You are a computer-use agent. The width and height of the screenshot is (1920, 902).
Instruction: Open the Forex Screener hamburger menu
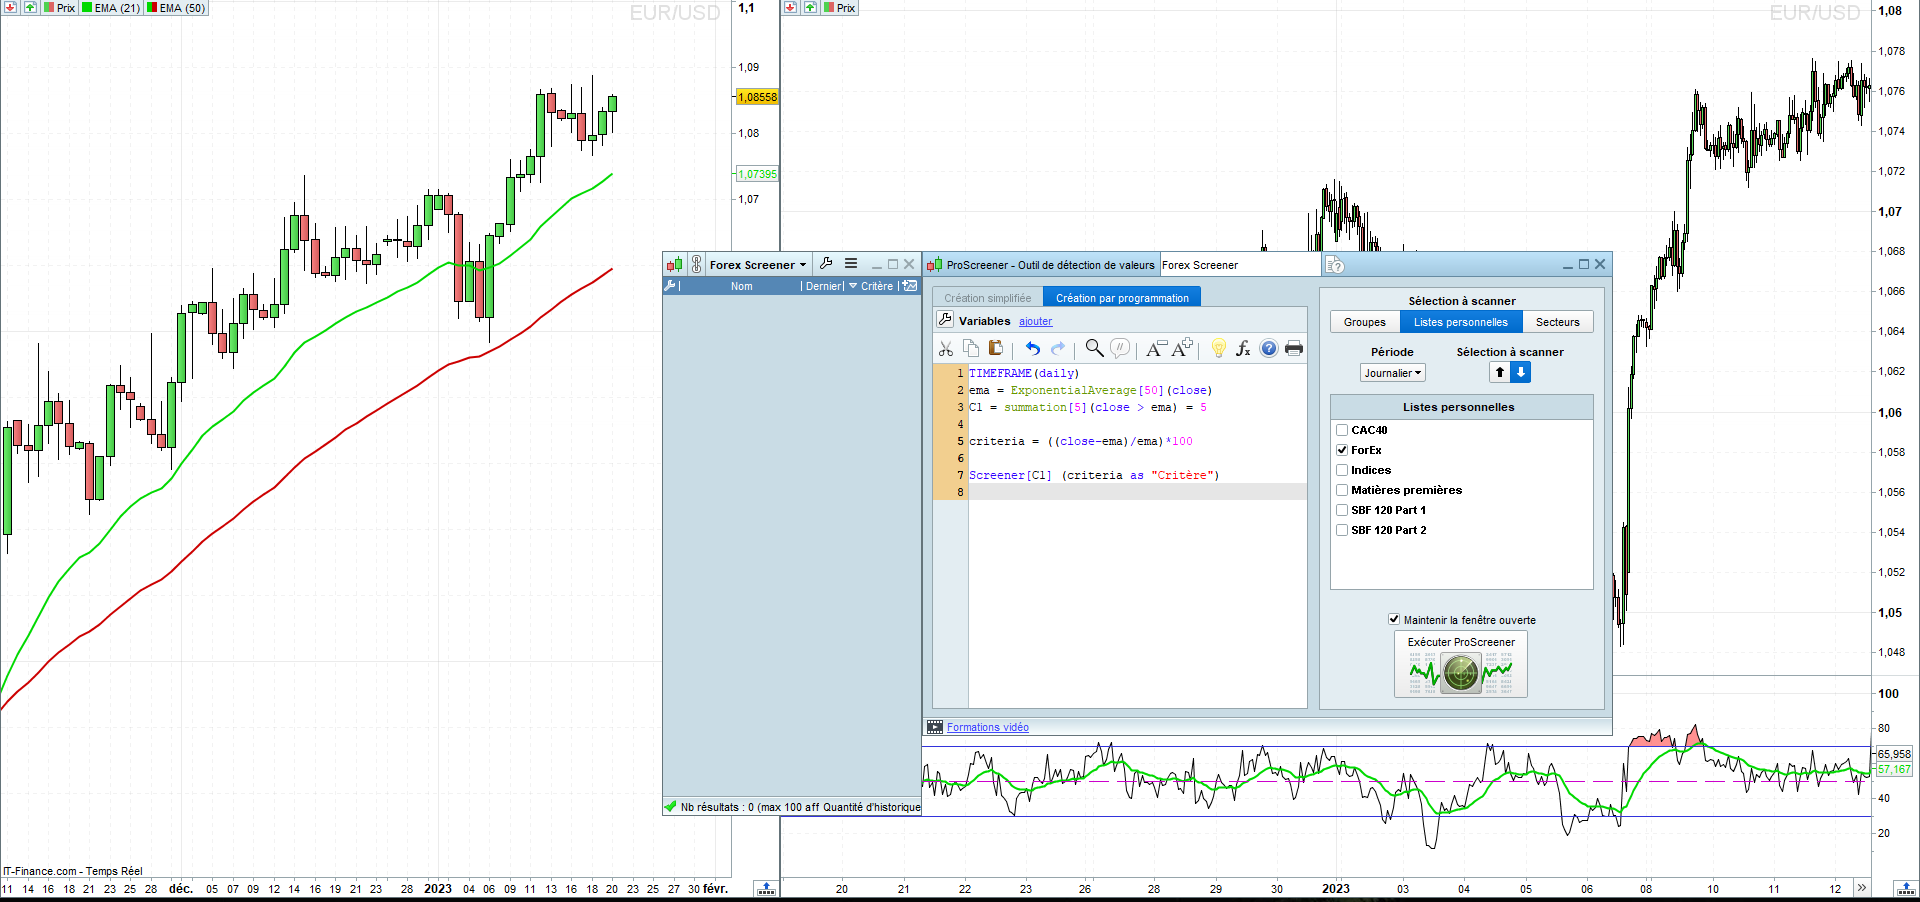coord(851,264)
